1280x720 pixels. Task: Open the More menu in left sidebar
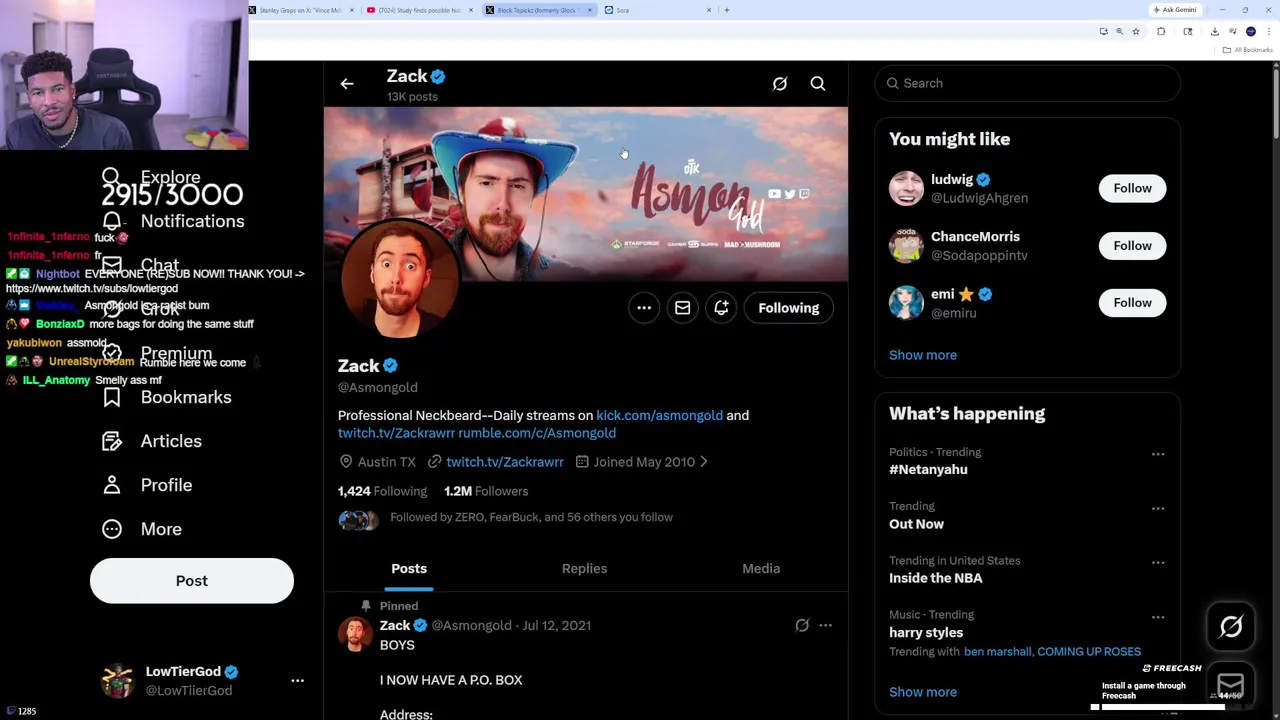coord(142,529)
